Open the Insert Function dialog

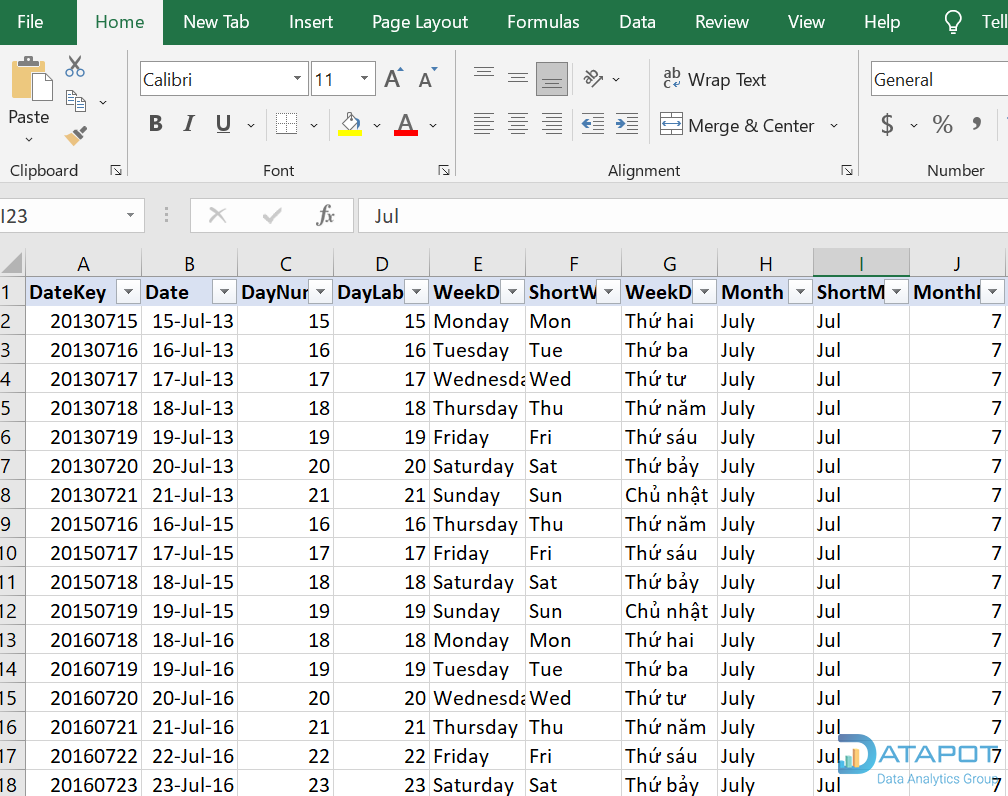coord(326,215)
